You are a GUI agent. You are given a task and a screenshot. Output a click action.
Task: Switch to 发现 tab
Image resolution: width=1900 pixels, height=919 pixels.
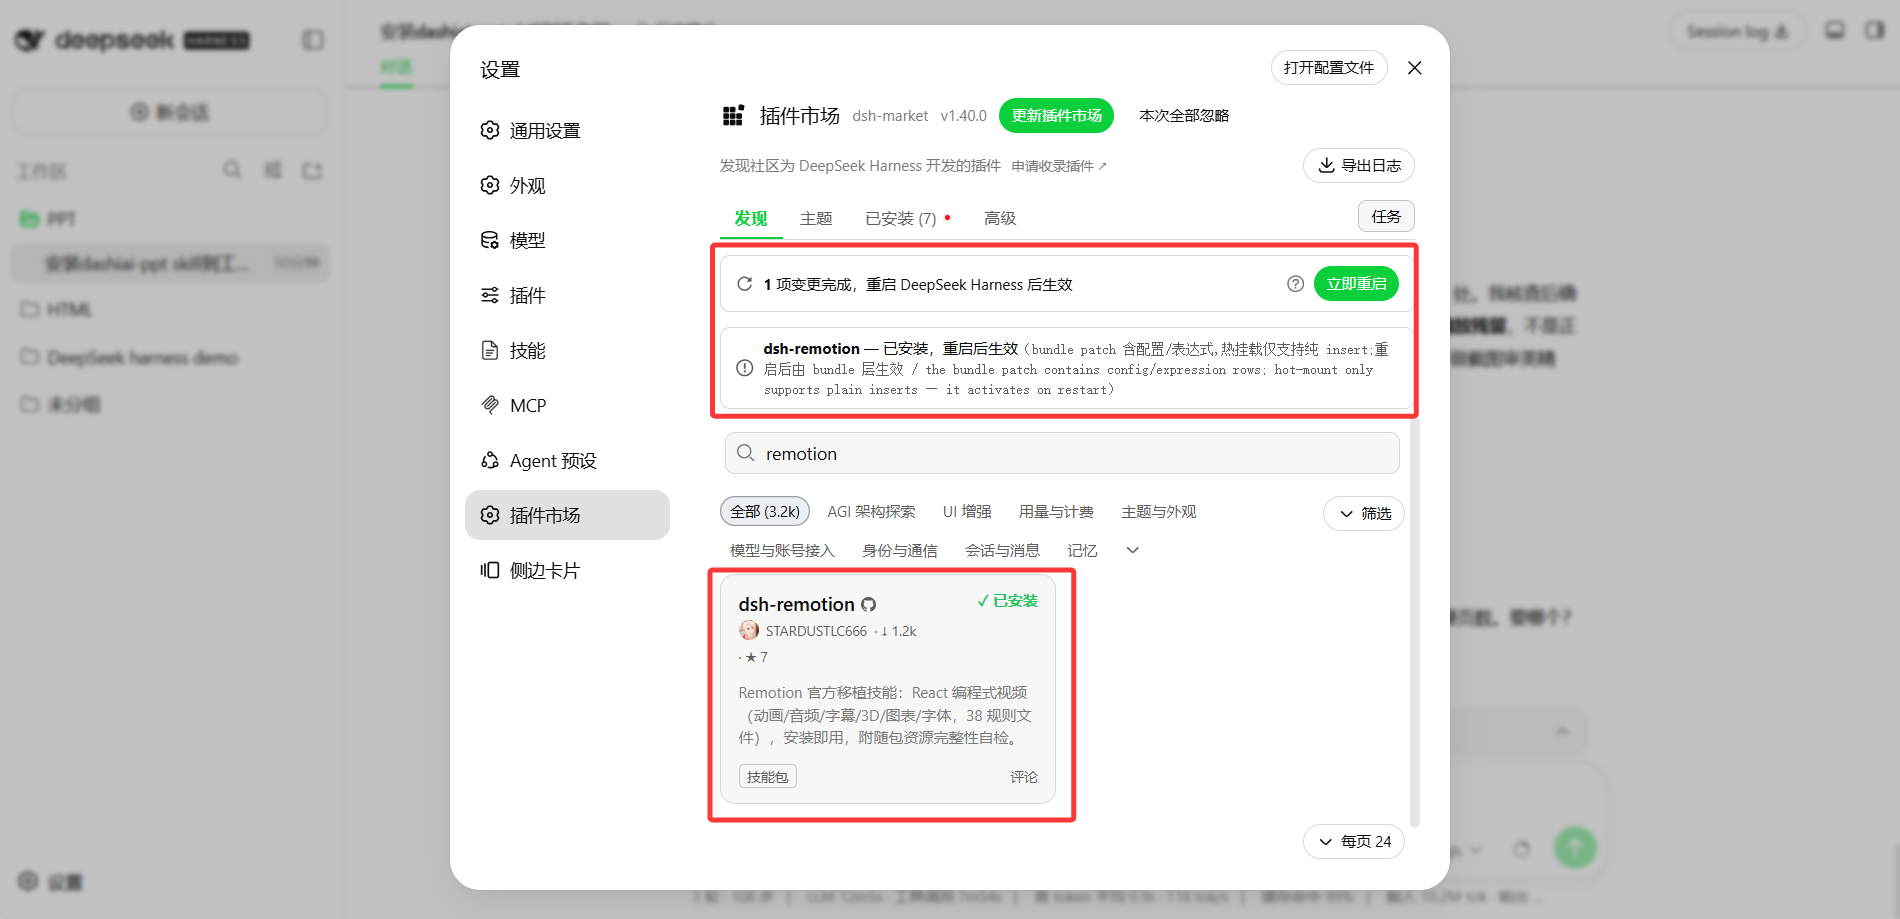click(x=751, y=219)
